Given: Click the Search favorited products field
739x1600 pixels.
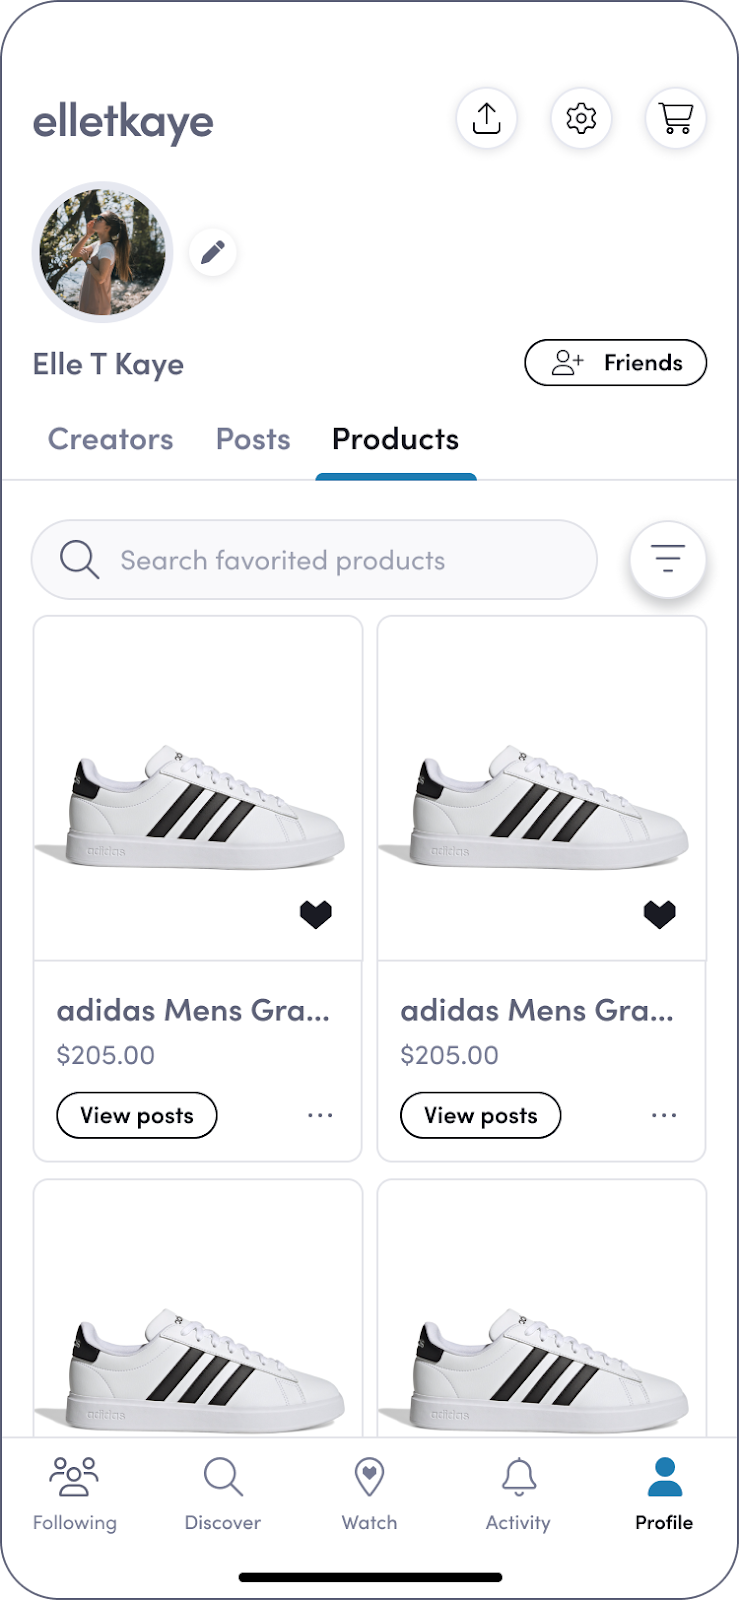Looking at the screenshot, I should pyautogui.click(x=314, y=559).
